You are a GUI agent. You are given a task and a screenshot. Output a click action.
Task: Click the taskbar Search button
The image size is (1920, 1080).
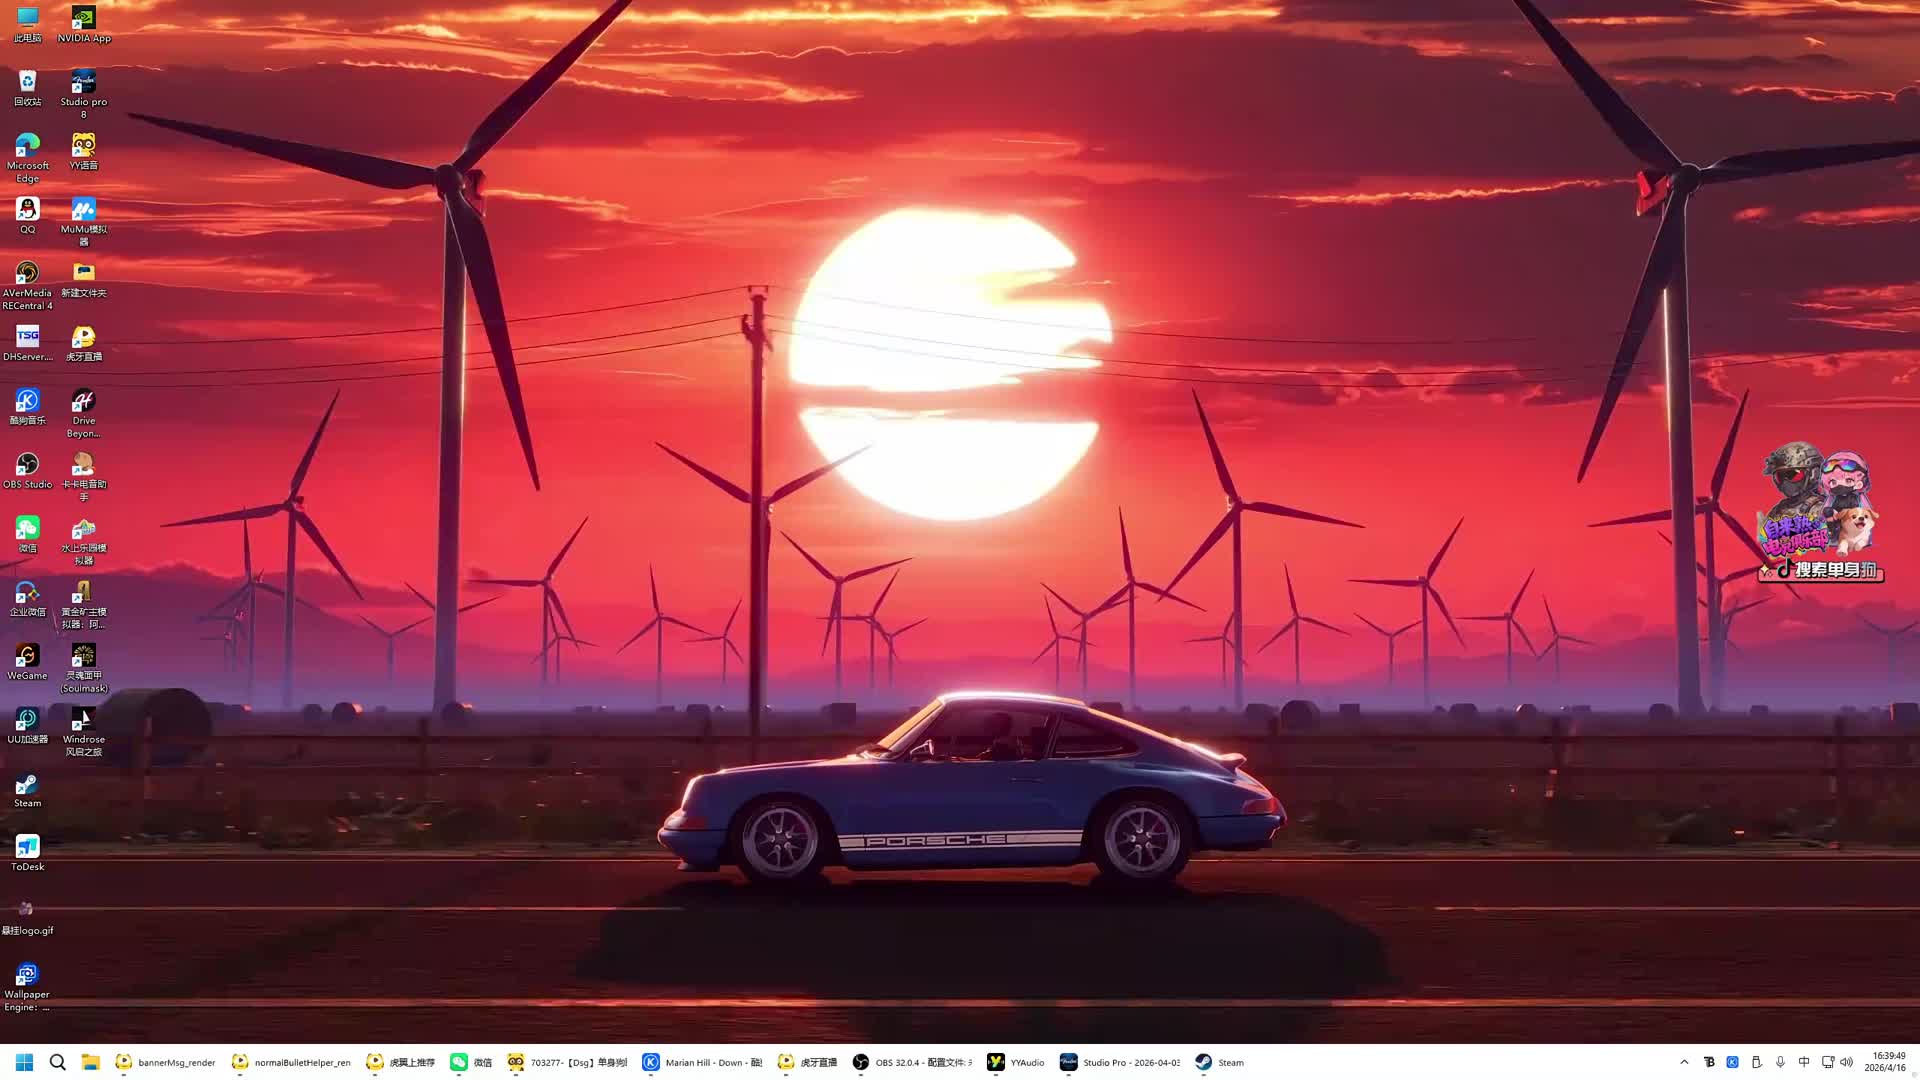point(58,1062)
